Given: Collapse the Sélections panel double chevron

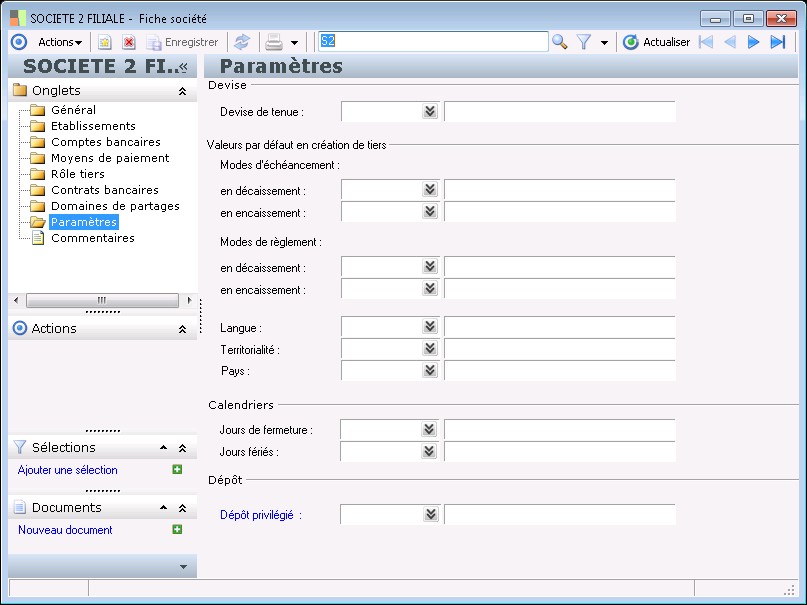Looking at the screenshot, I should [x=182, y=448].
